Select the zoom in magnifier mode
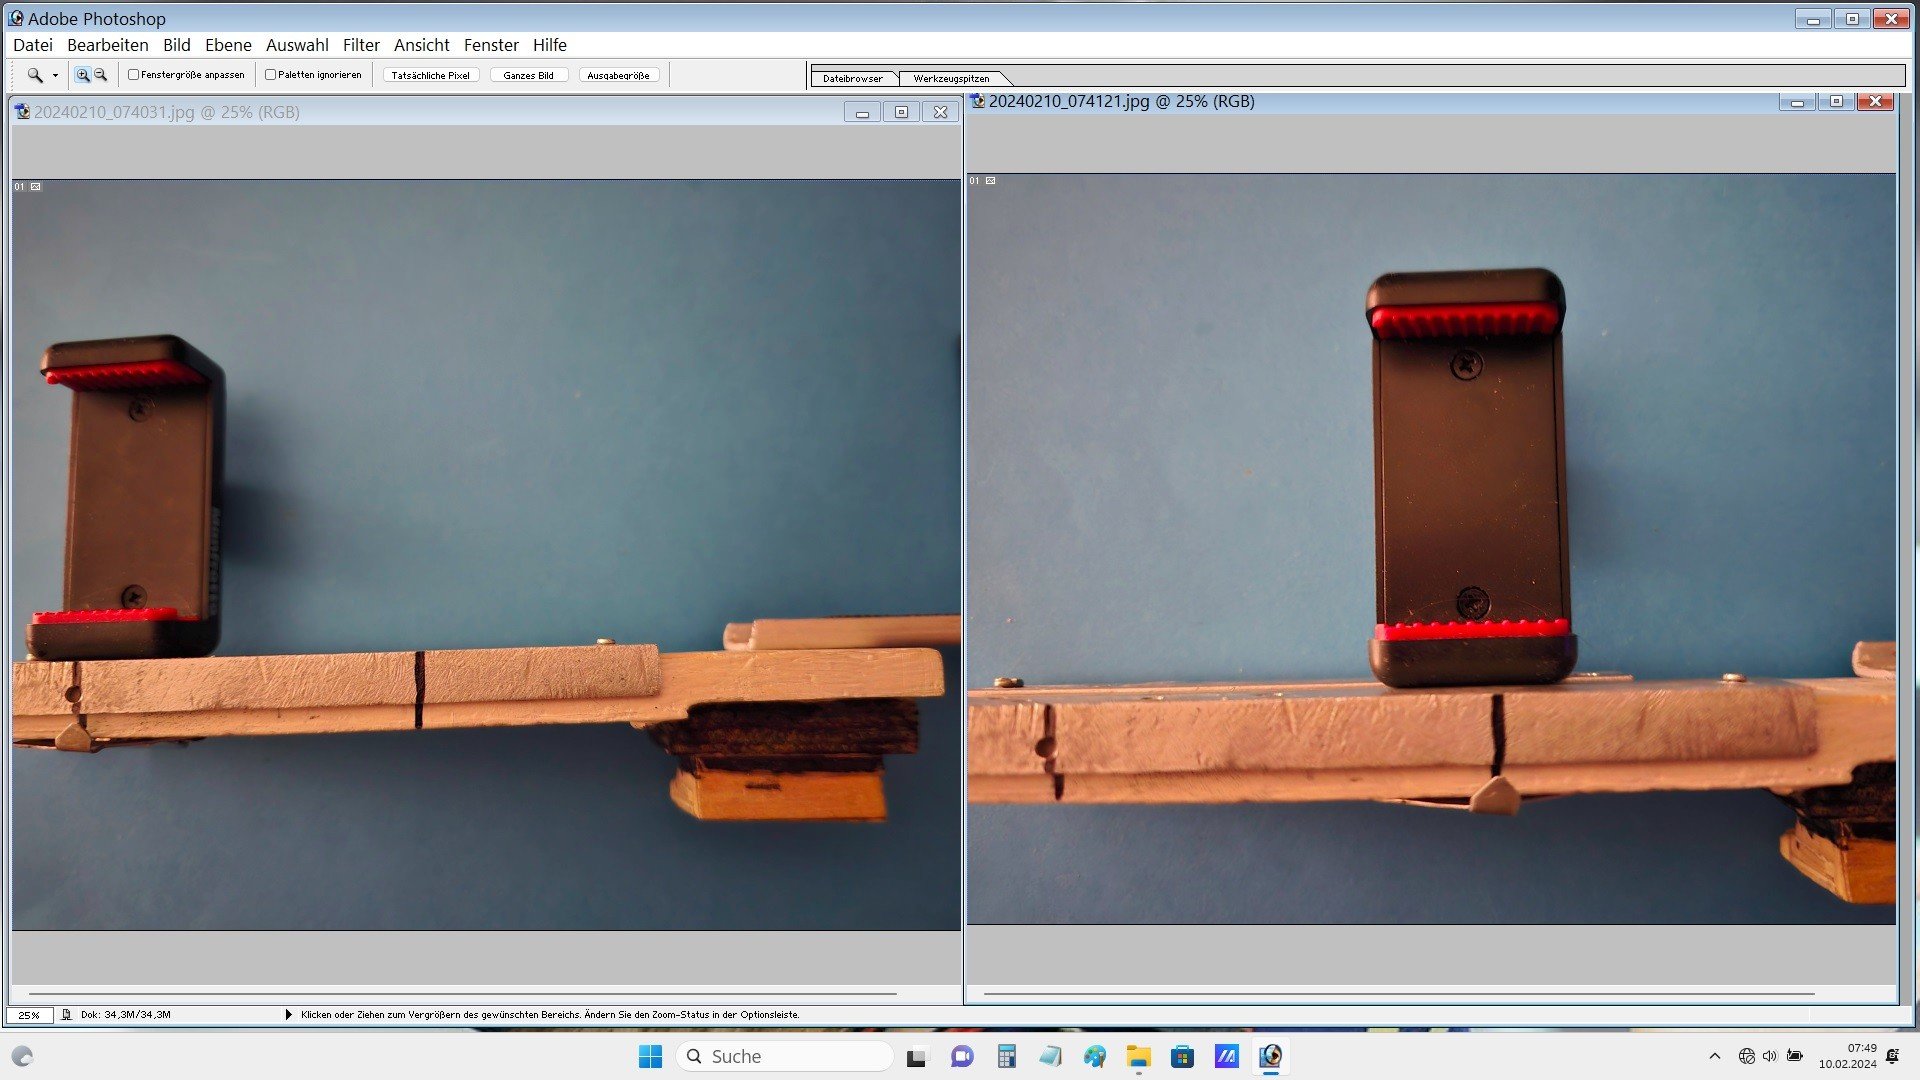1920x1080 pixels. coord(83,75)
